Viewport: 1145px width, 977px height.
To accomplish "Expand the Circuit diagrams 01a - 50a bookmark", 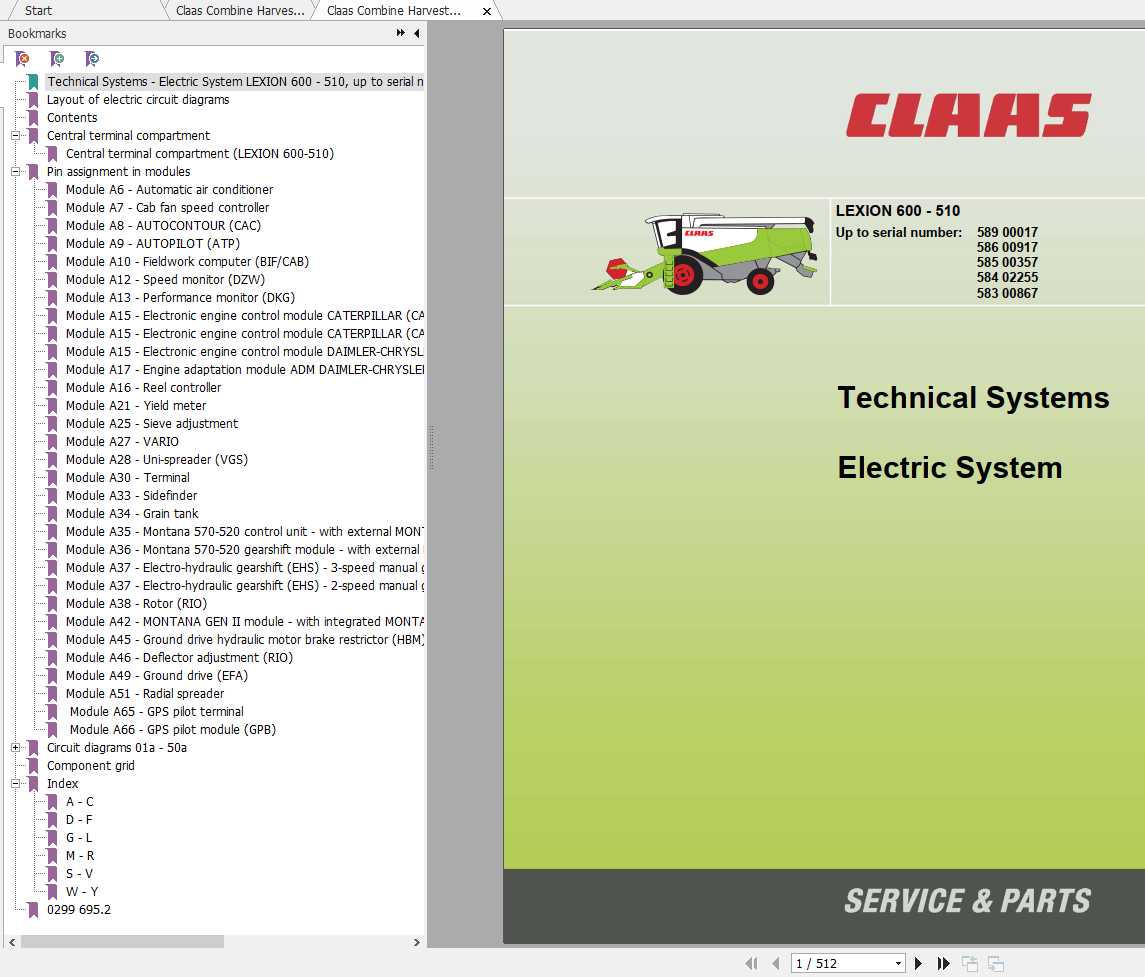I will 16,747.
